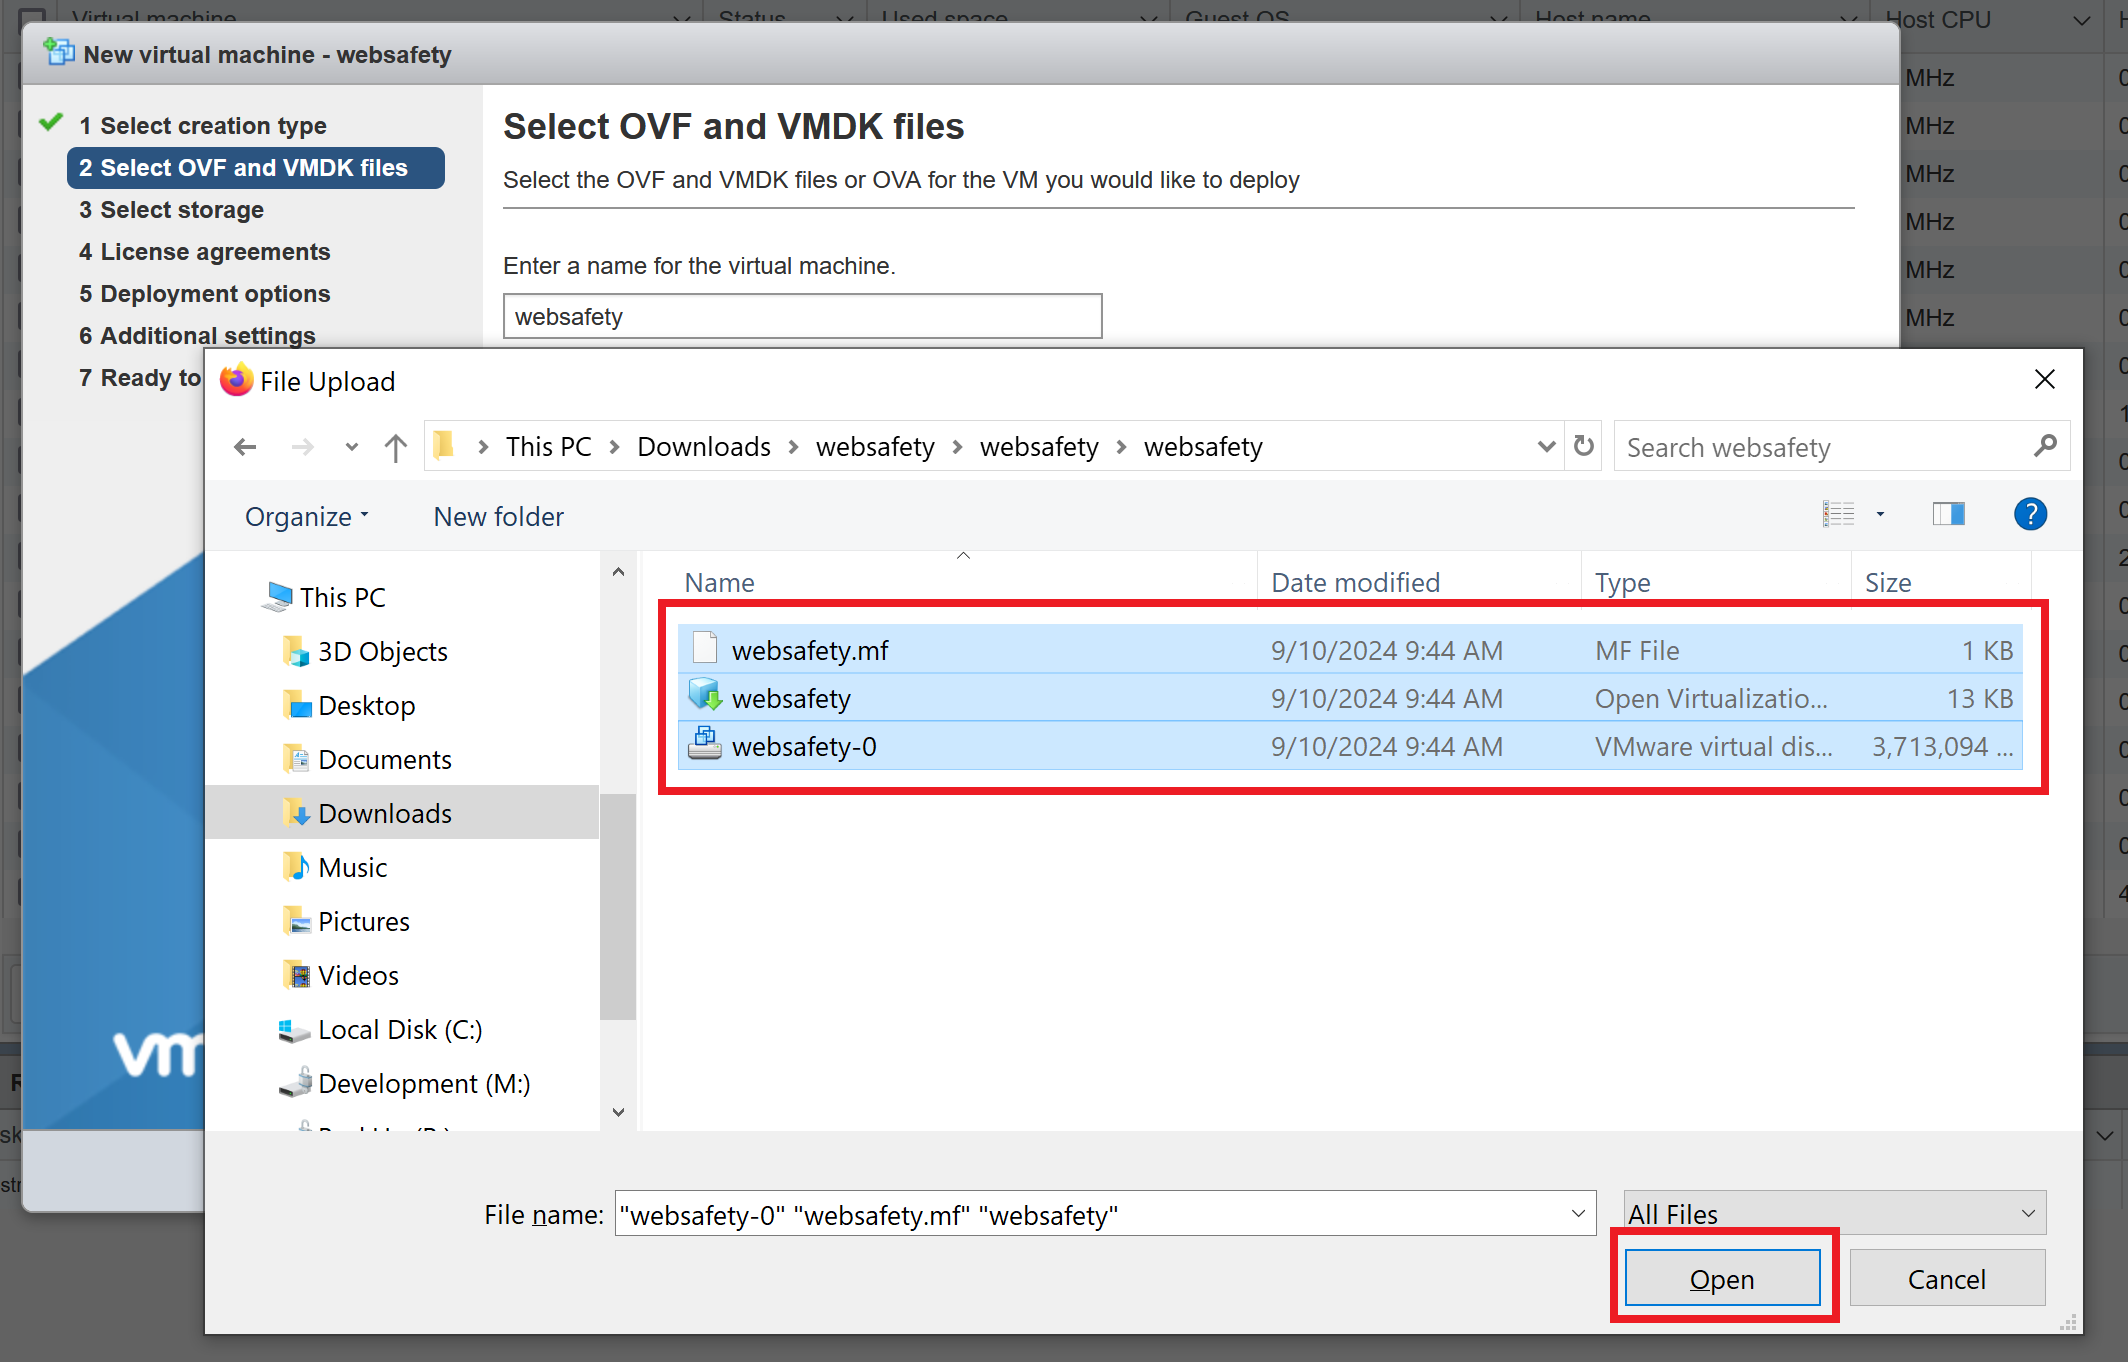Select This PC in navigation tree
Viewport: 2128px width, 1362px height.
pos(342,597)
